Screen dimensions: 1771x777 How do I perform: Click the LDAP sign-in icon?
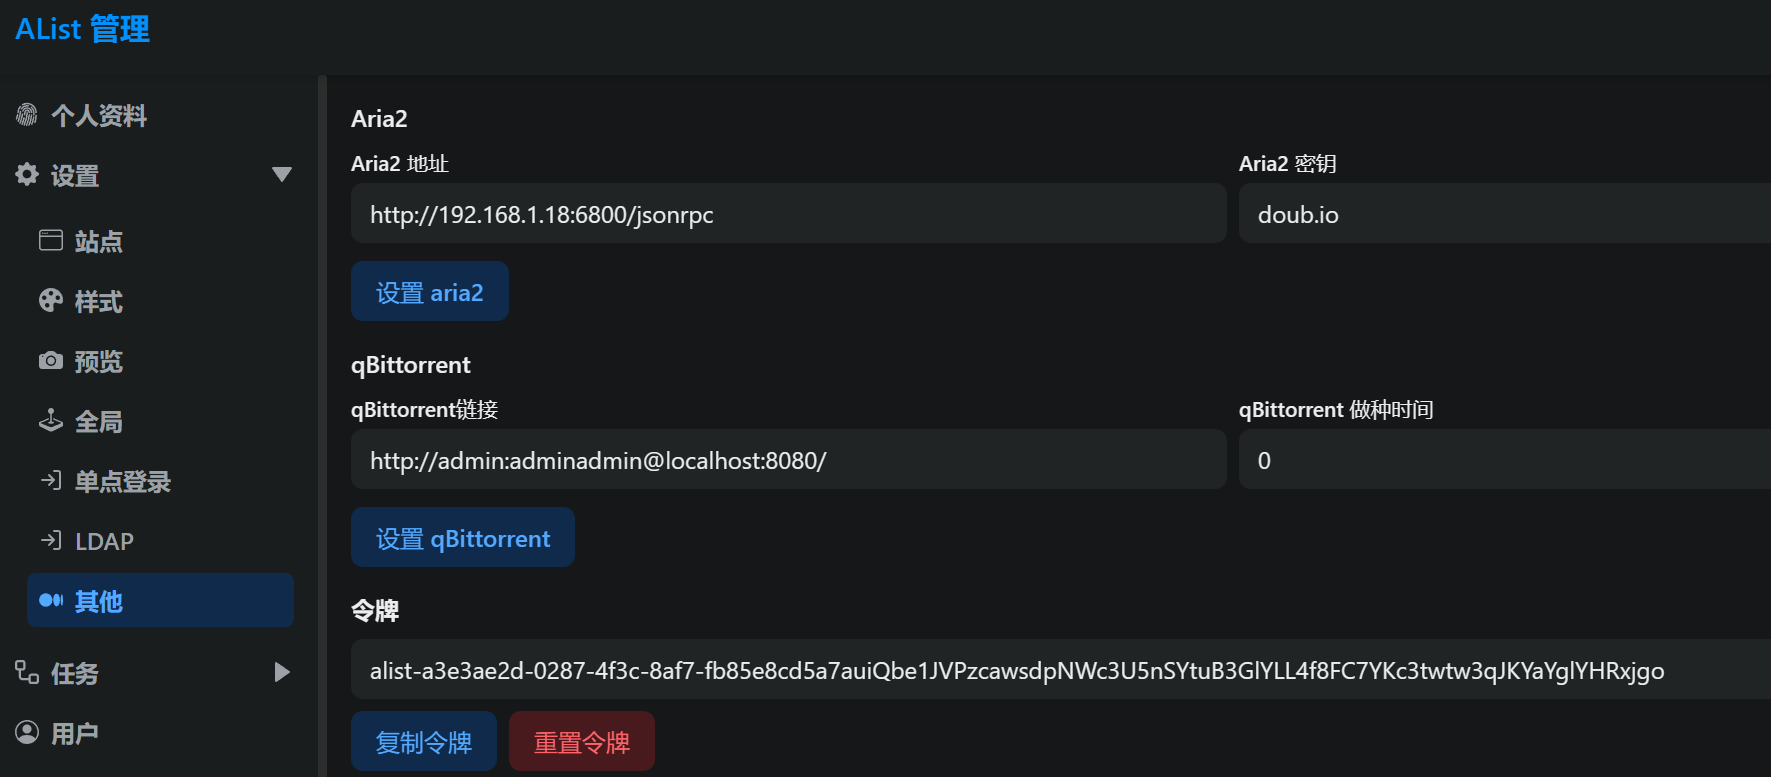tap(51, 540)
